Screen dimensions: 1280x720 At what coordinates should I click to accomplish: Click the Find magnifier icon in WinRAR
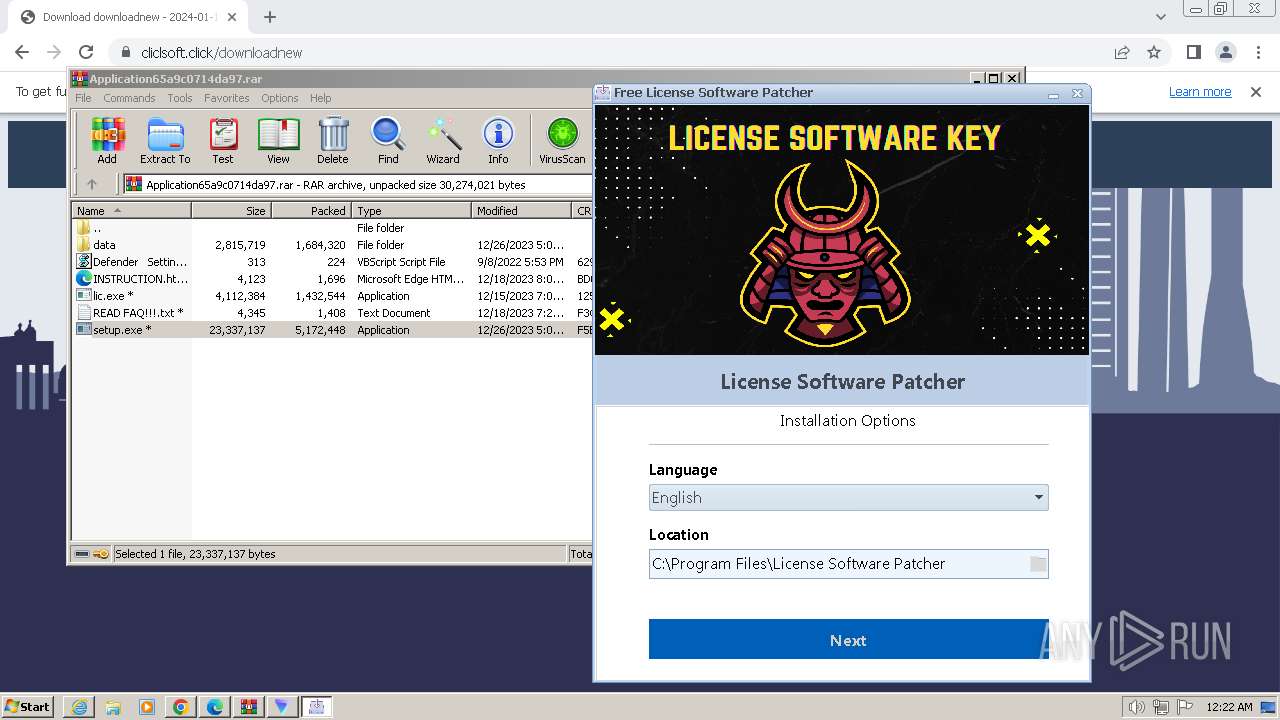click(388, 141)
